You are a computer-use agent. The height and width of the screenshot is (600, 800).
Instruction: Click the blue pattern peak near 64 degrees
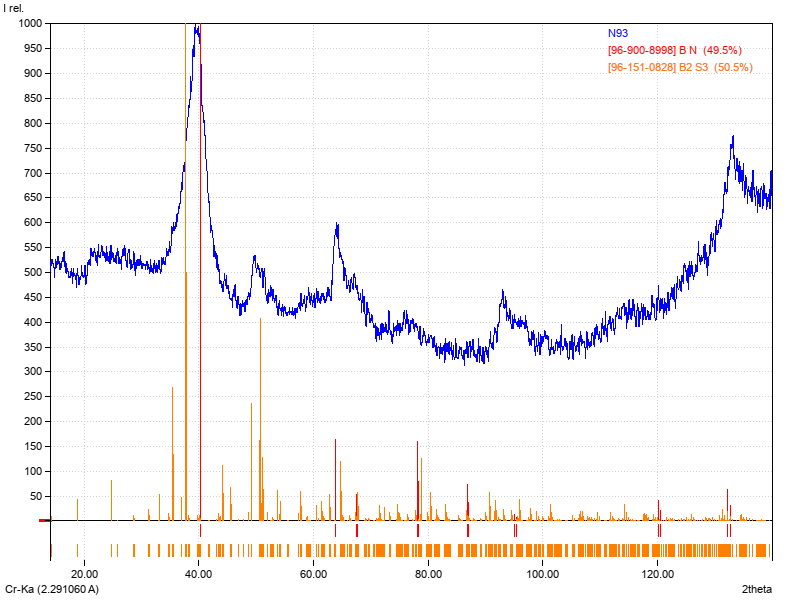[x=337, y=226]
